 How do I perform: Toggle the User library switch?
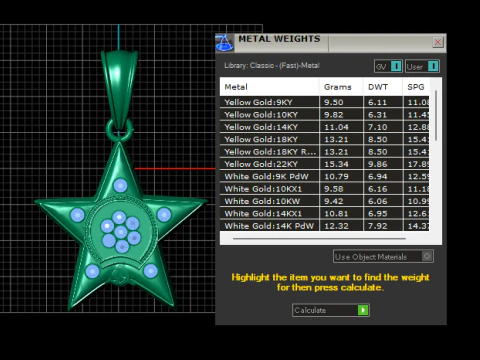coord(422,66)
